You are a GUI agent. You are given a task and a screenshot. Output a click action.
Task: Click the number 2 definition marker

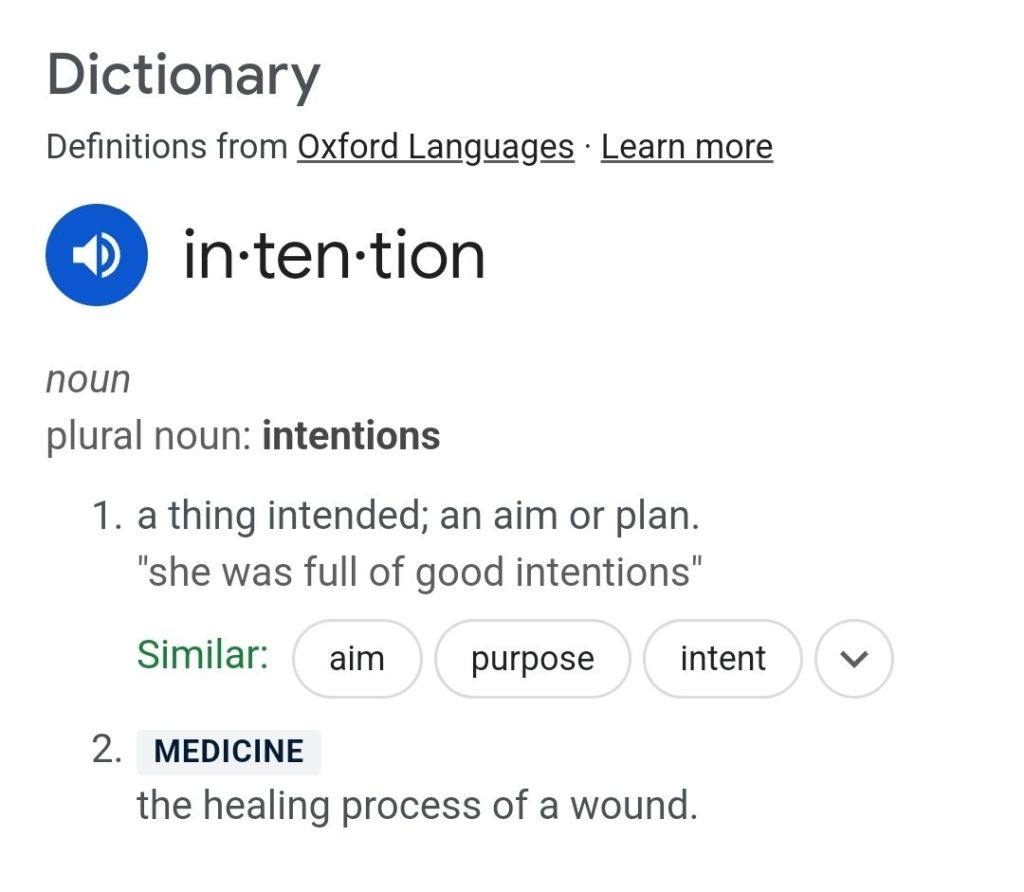[106, 750]
